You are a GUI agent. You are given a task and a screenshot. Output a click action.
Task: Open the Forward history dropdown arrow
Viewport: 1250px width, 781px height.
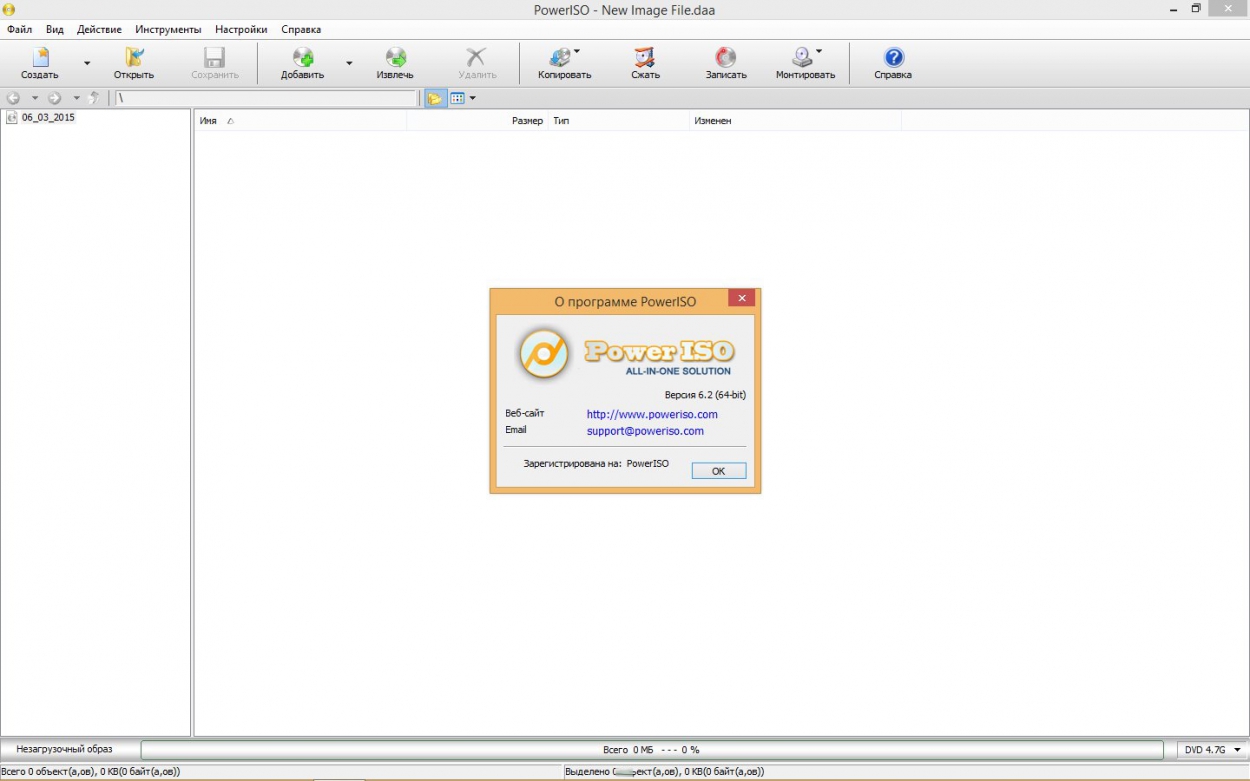point(76,98)
